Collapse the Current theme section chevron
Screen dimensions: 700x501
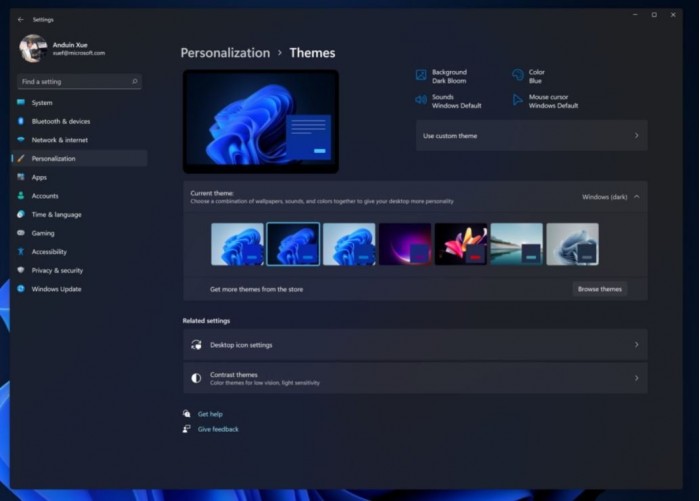click(637, 197)
